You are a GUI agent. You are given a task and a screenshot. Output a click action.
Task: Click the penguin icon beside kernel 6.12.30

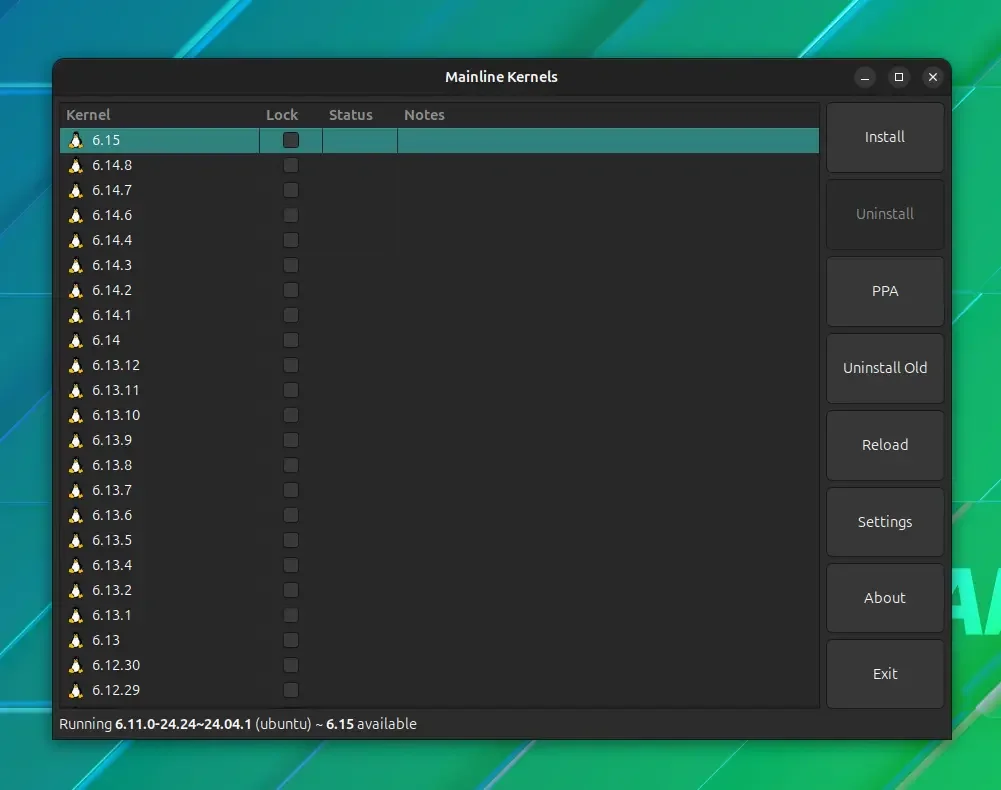76,665
